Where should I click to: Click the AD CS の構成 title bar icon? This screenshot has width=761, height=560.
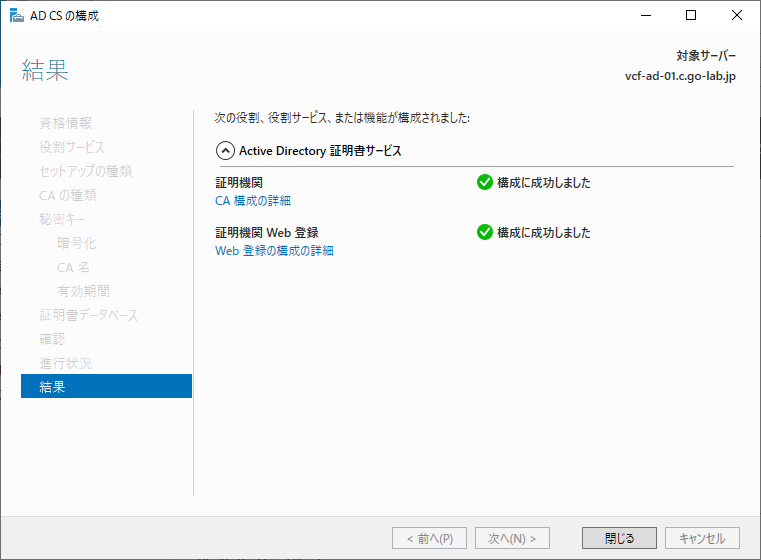click(x=17, y=16)
